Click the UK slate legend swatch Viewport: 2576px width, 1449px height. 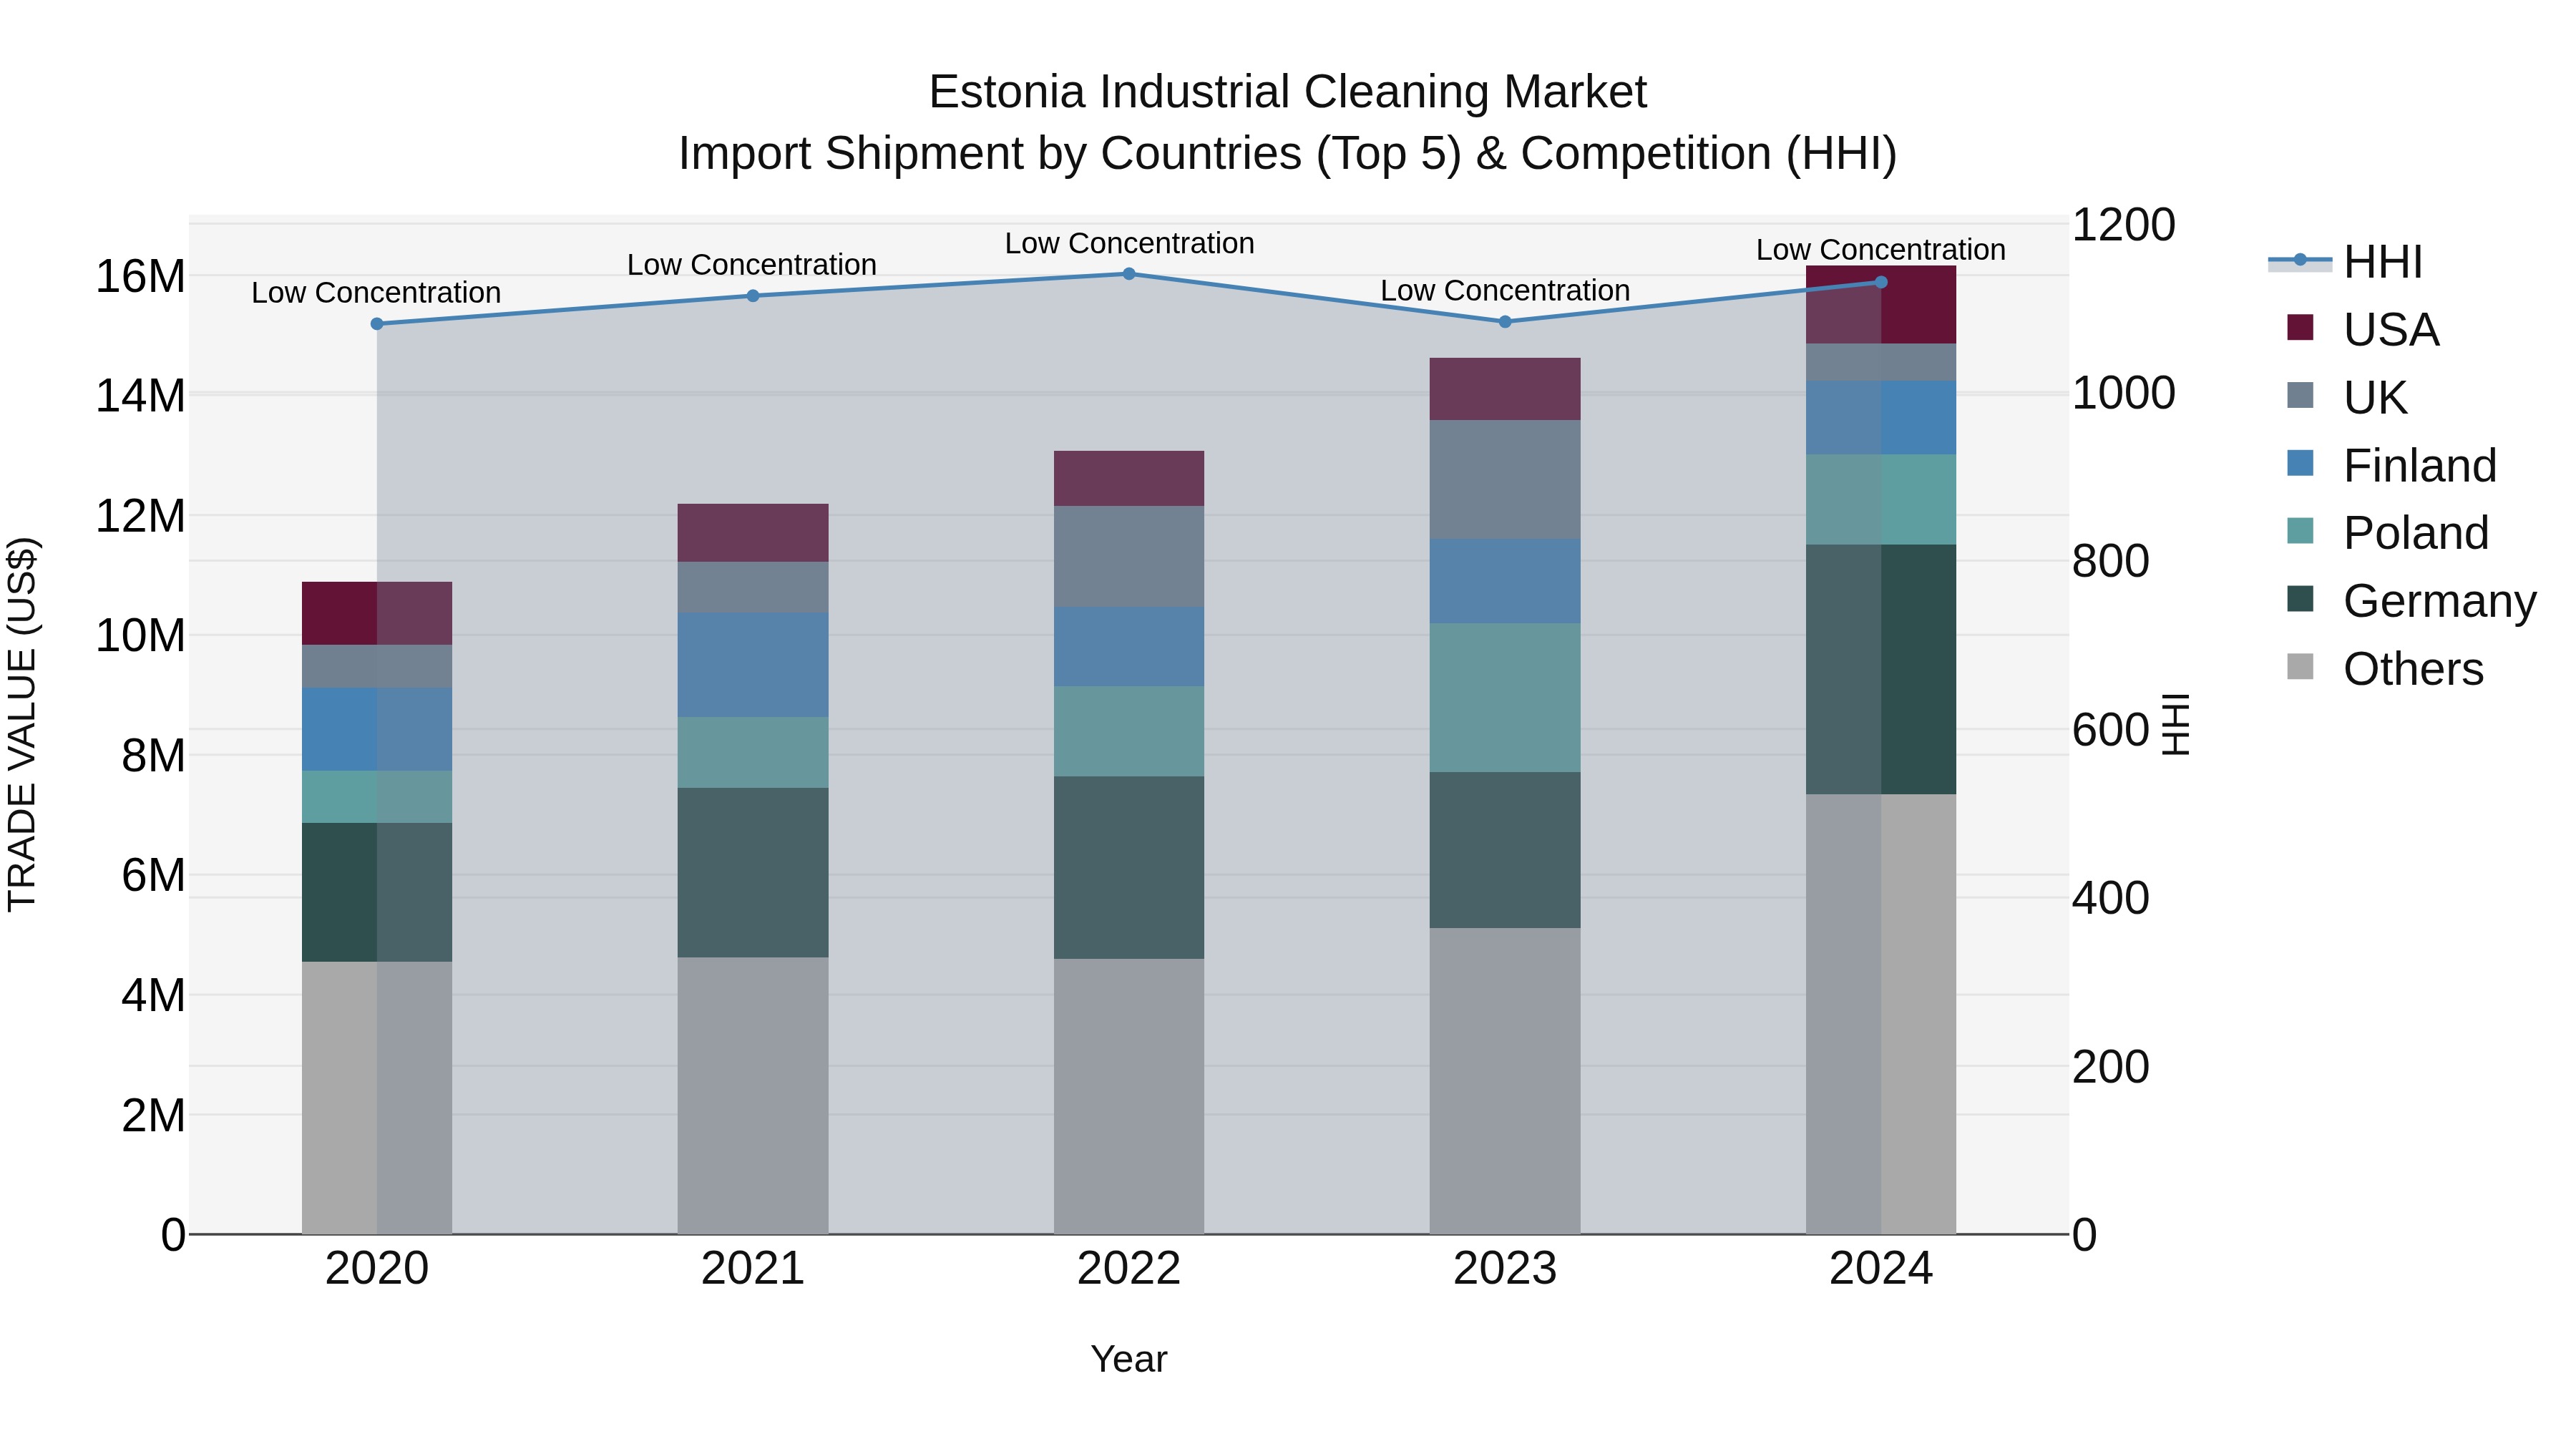2300,395
